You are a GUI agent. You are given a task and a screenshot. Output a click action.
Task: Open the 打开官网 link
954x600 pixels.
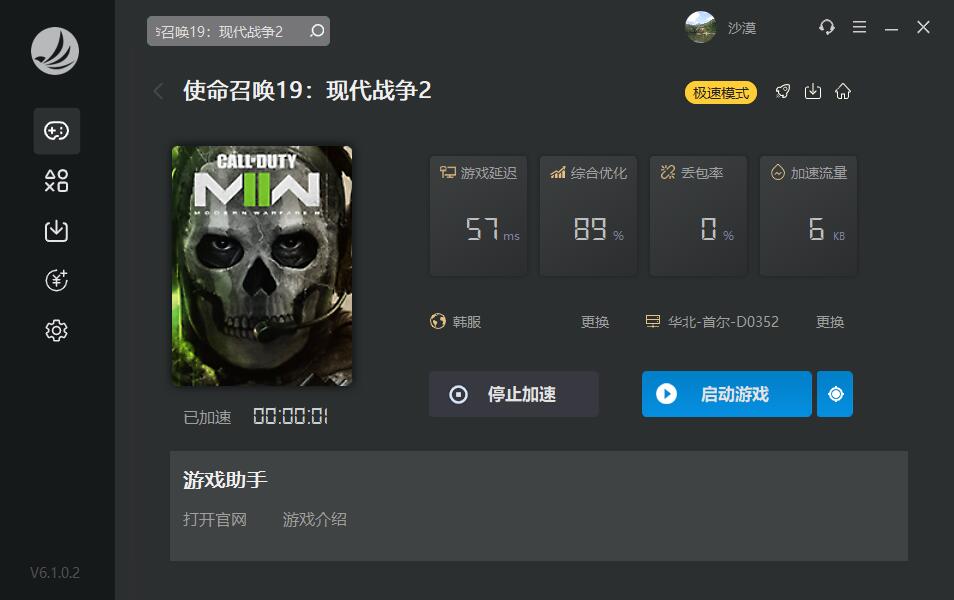tap(215, 520)
